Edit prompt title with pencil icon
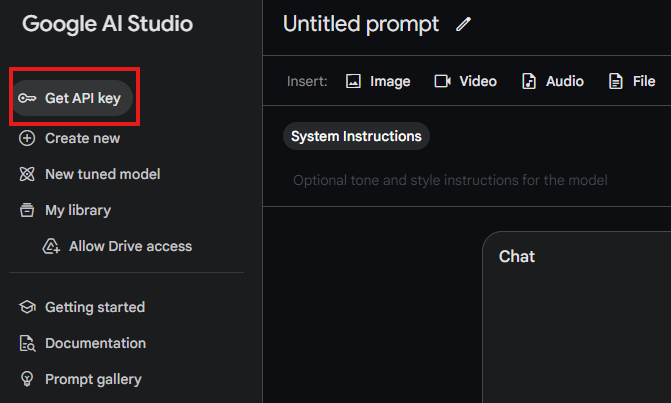 coord(463,24)
